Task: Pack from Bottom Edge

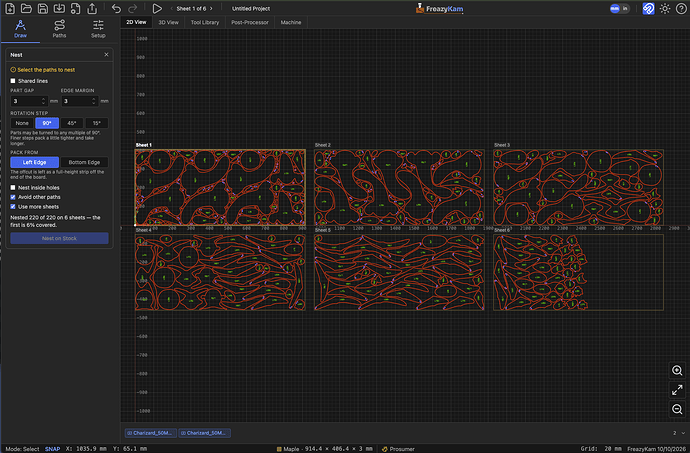Action: pos(84,162)
